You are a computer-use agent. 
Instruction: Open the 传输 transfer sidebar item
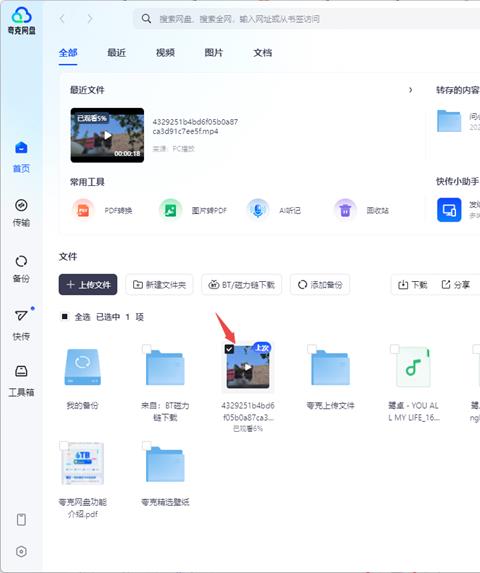pos(21,213)
